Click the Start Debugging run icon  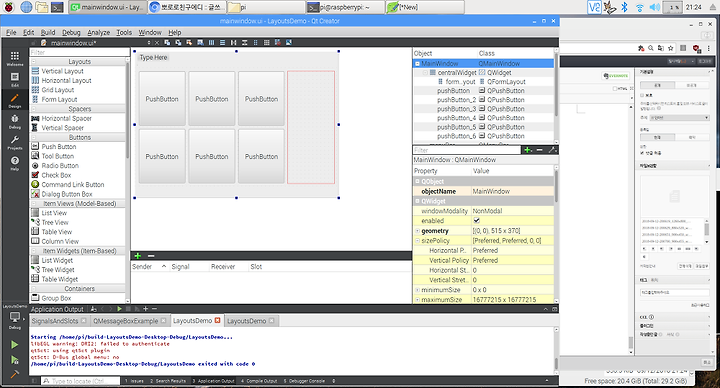[x=15, y=360]
